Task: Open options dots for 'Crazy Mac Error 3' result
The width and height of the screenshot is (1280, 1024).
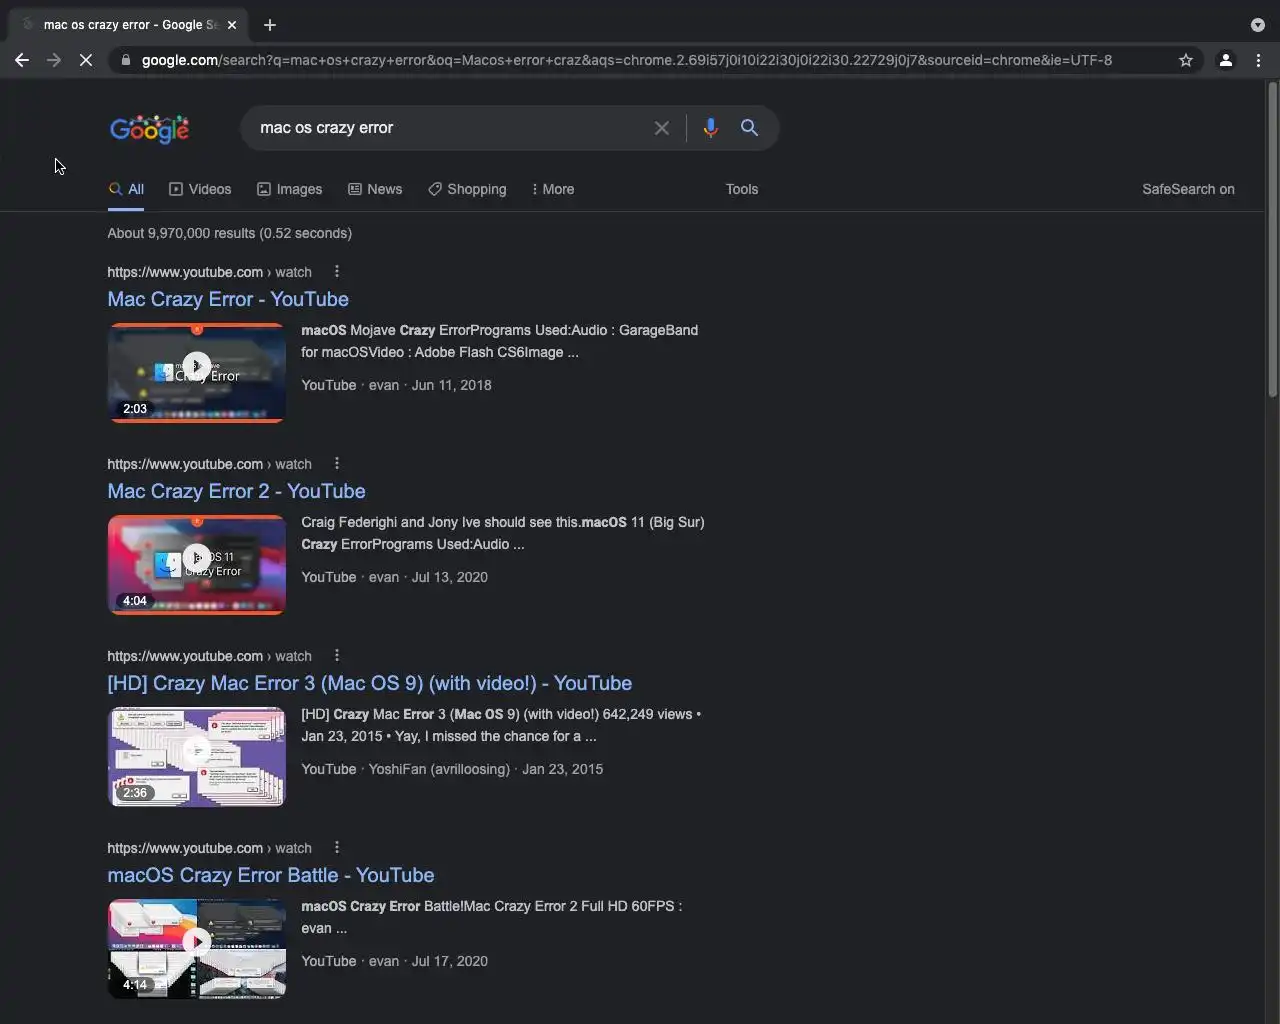Action: [337, 655]
